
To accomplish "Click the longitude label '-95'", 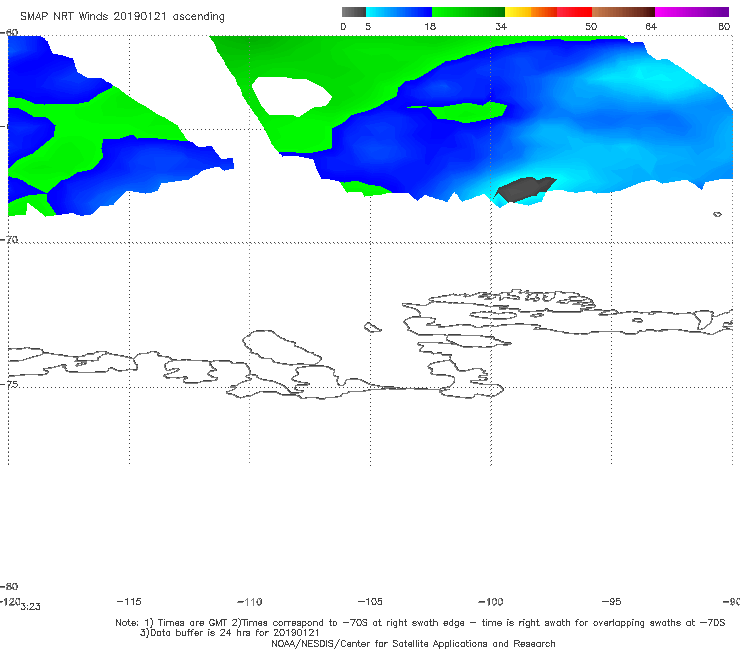I will [x=611, y=601].
